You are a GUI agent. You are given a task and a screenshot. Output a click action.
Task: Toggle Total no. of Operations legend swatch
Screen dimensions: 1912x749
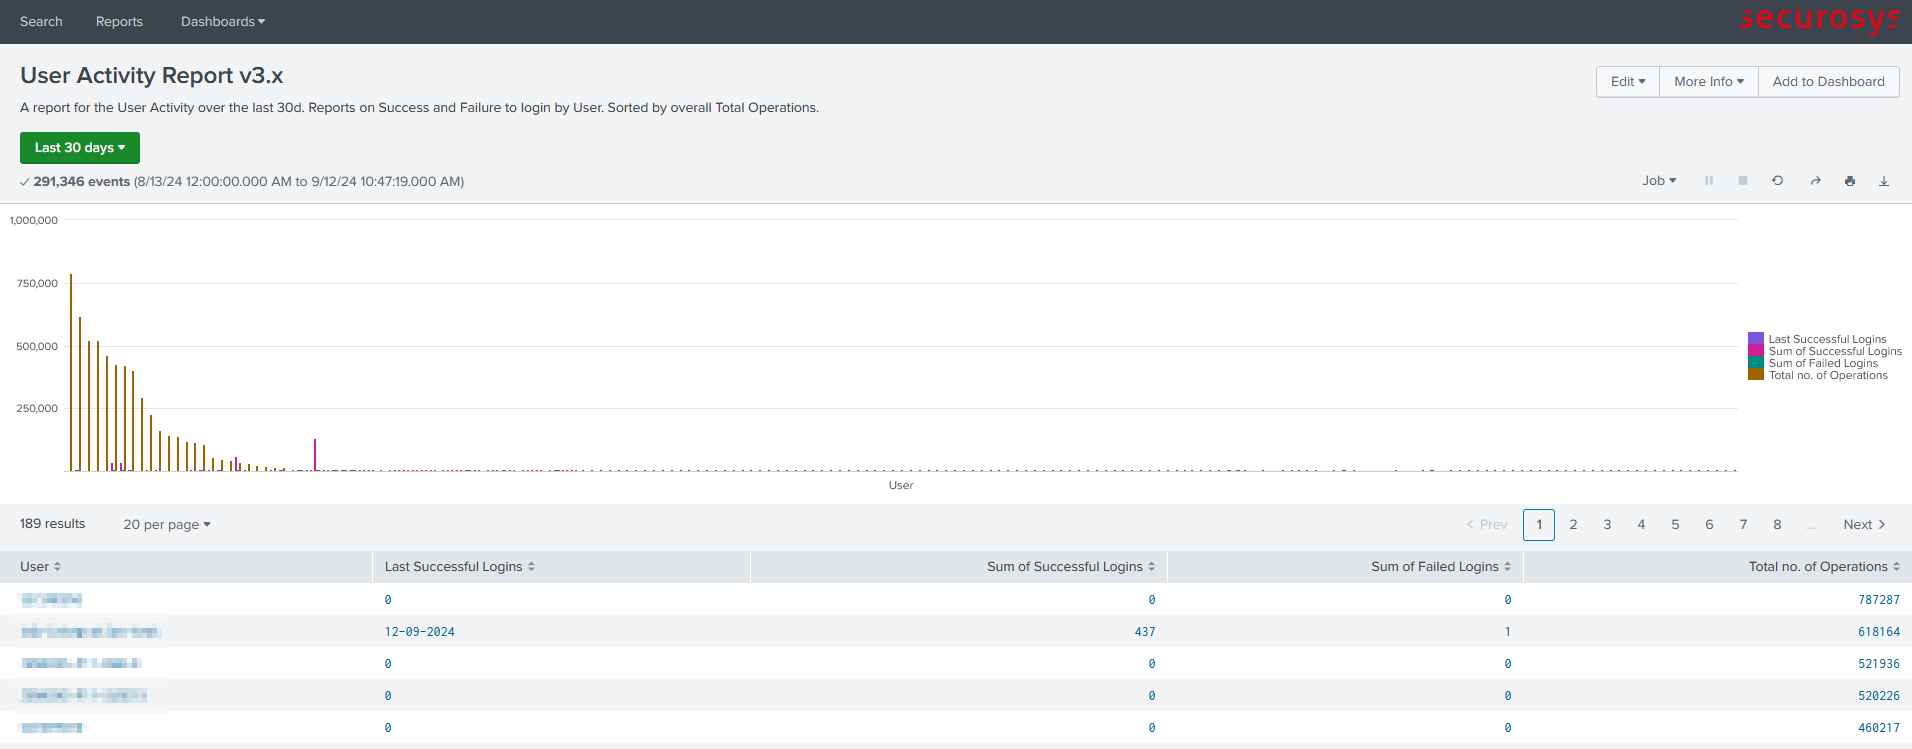1756,374
